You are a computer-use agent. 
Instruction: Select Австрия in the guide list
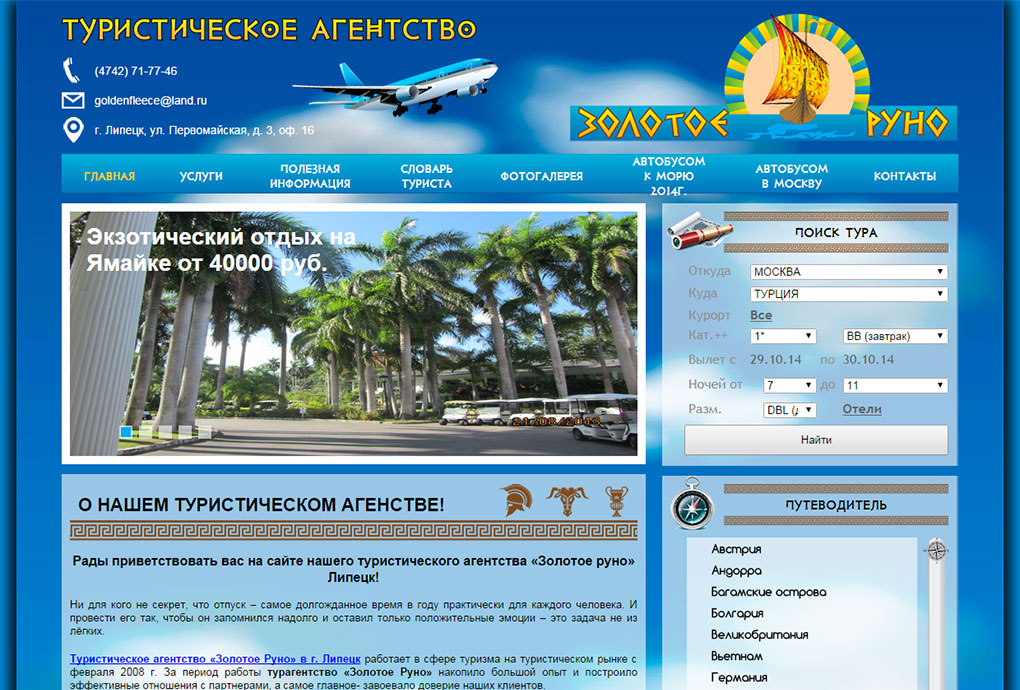point(736,549)
